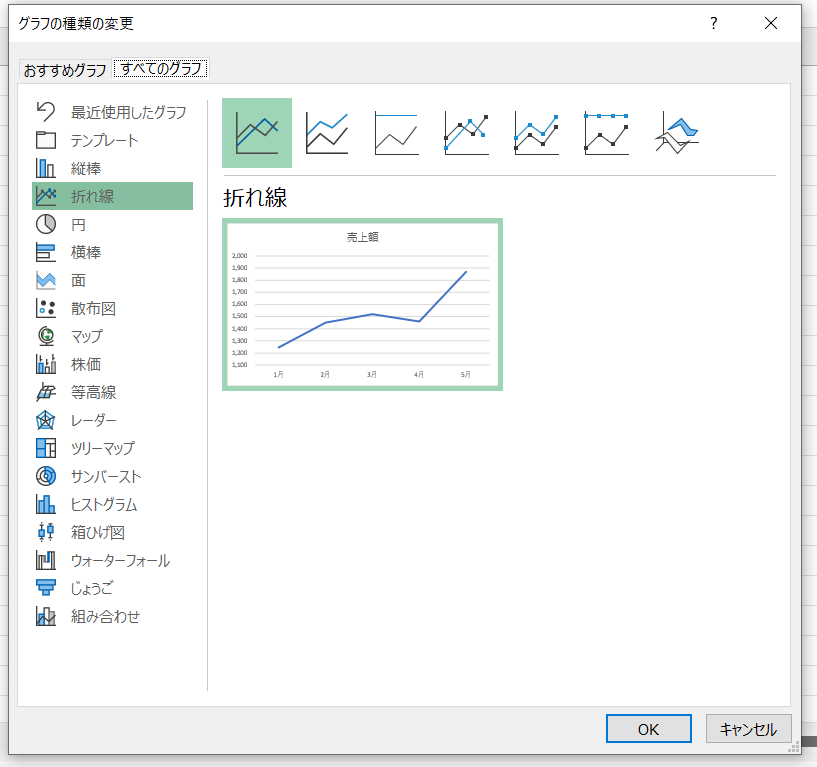Switch to the おすすめグラフ tab
The height and width of the screenshot is (767, 817).
(x=65, y=69)
